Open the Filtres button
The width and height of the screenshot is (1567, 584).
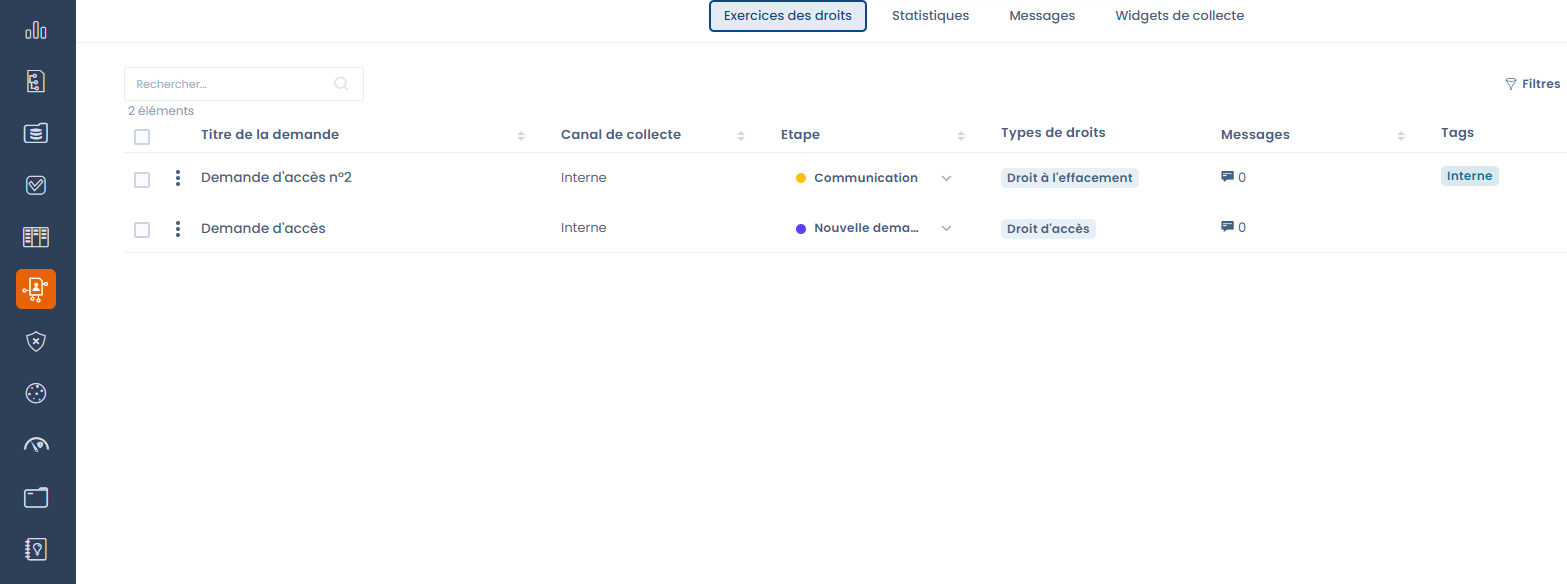pyautogui.click(x=1532, y=84)
